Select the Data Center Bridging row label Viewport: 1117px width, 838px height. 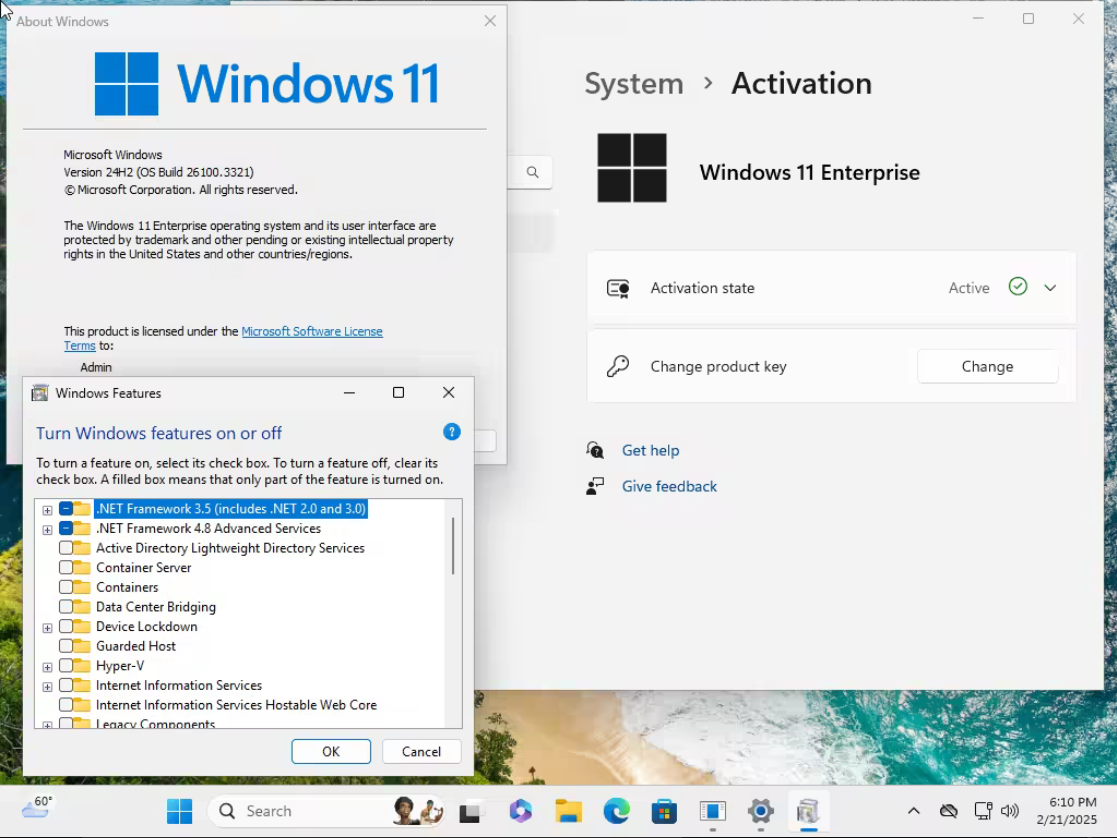pyautogui.click(x=155, y=606)
